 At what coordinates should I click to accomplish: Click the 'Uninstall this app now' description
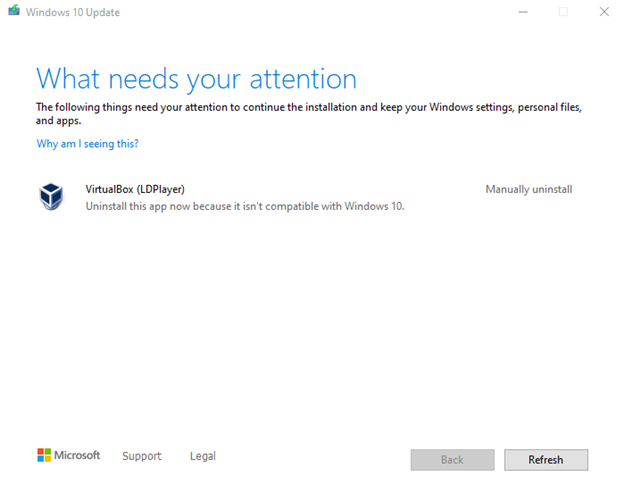pos(245,206)
